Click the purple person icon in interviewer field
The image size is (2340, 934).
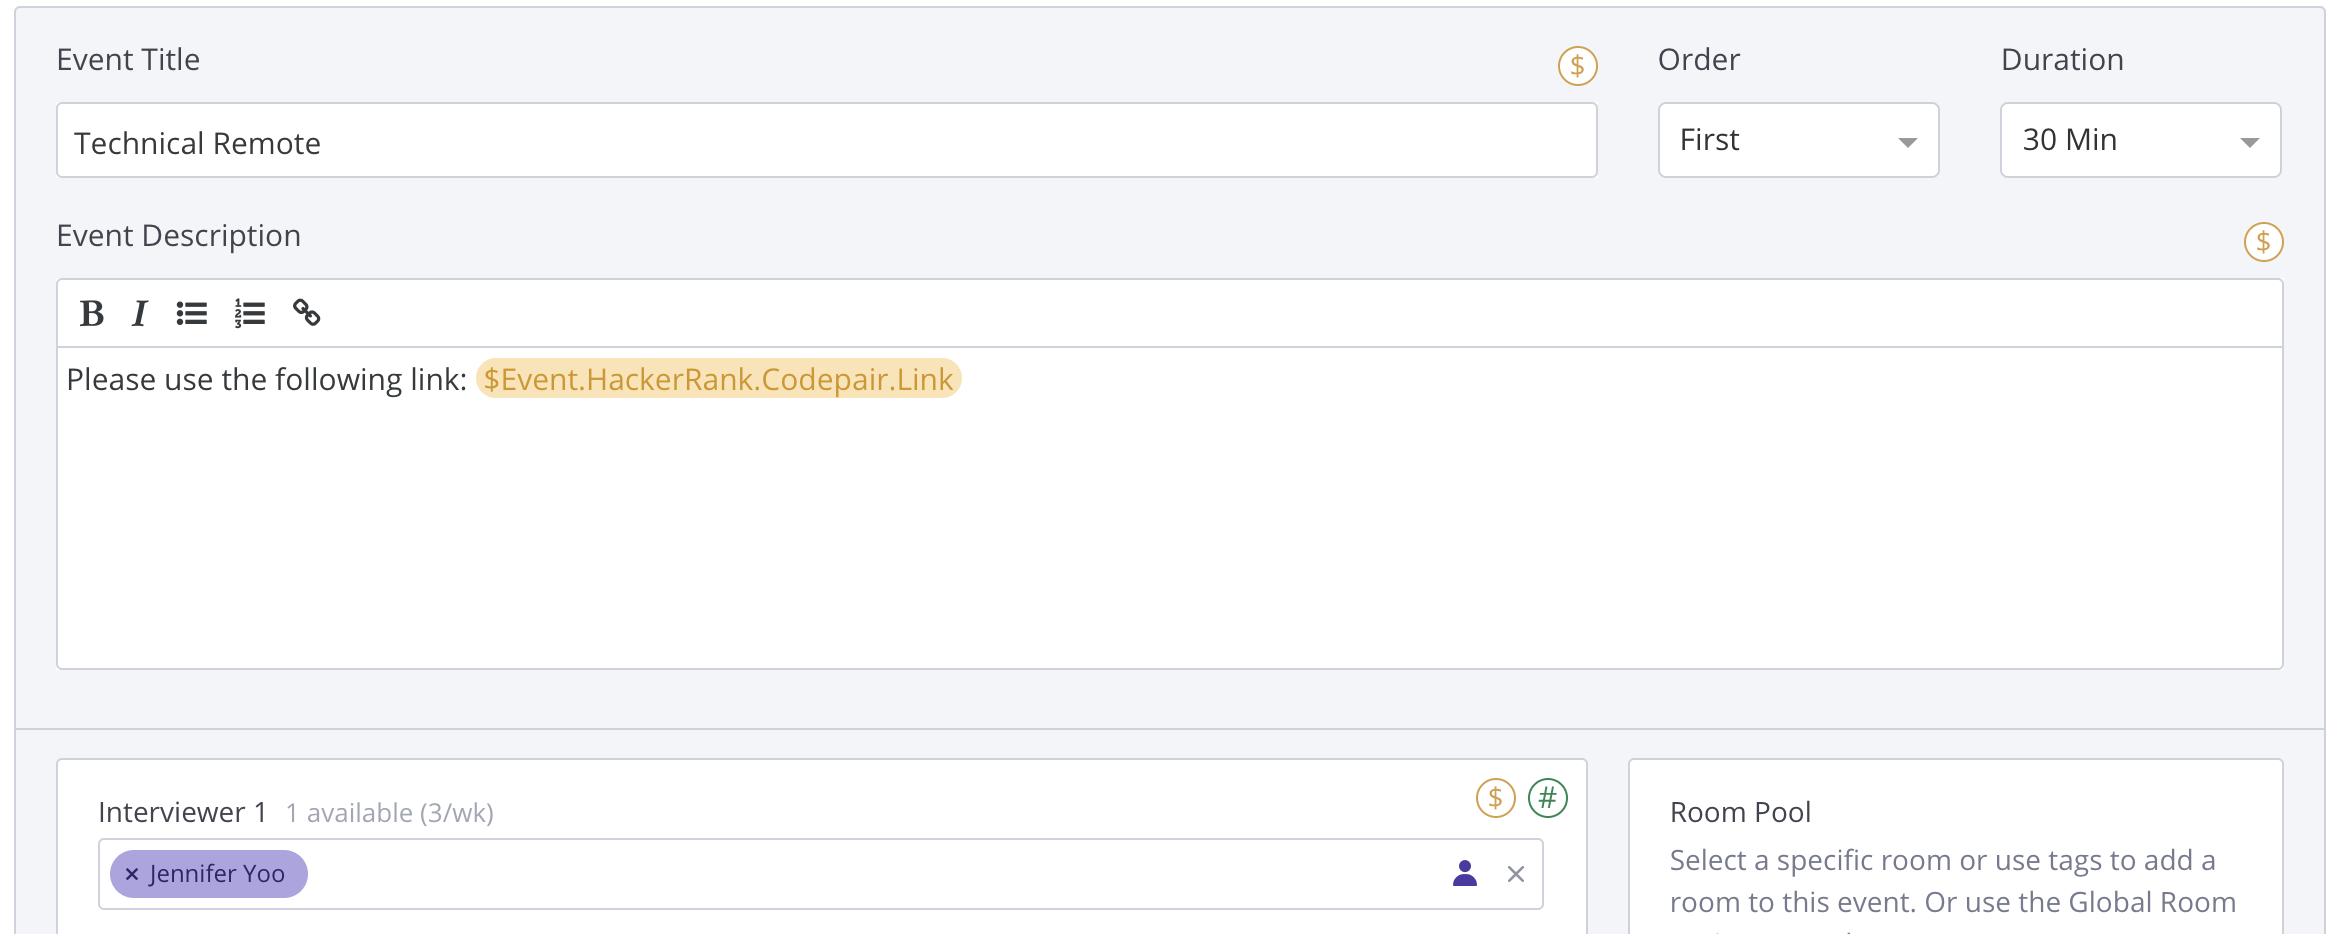click(x=1465, y=874)
